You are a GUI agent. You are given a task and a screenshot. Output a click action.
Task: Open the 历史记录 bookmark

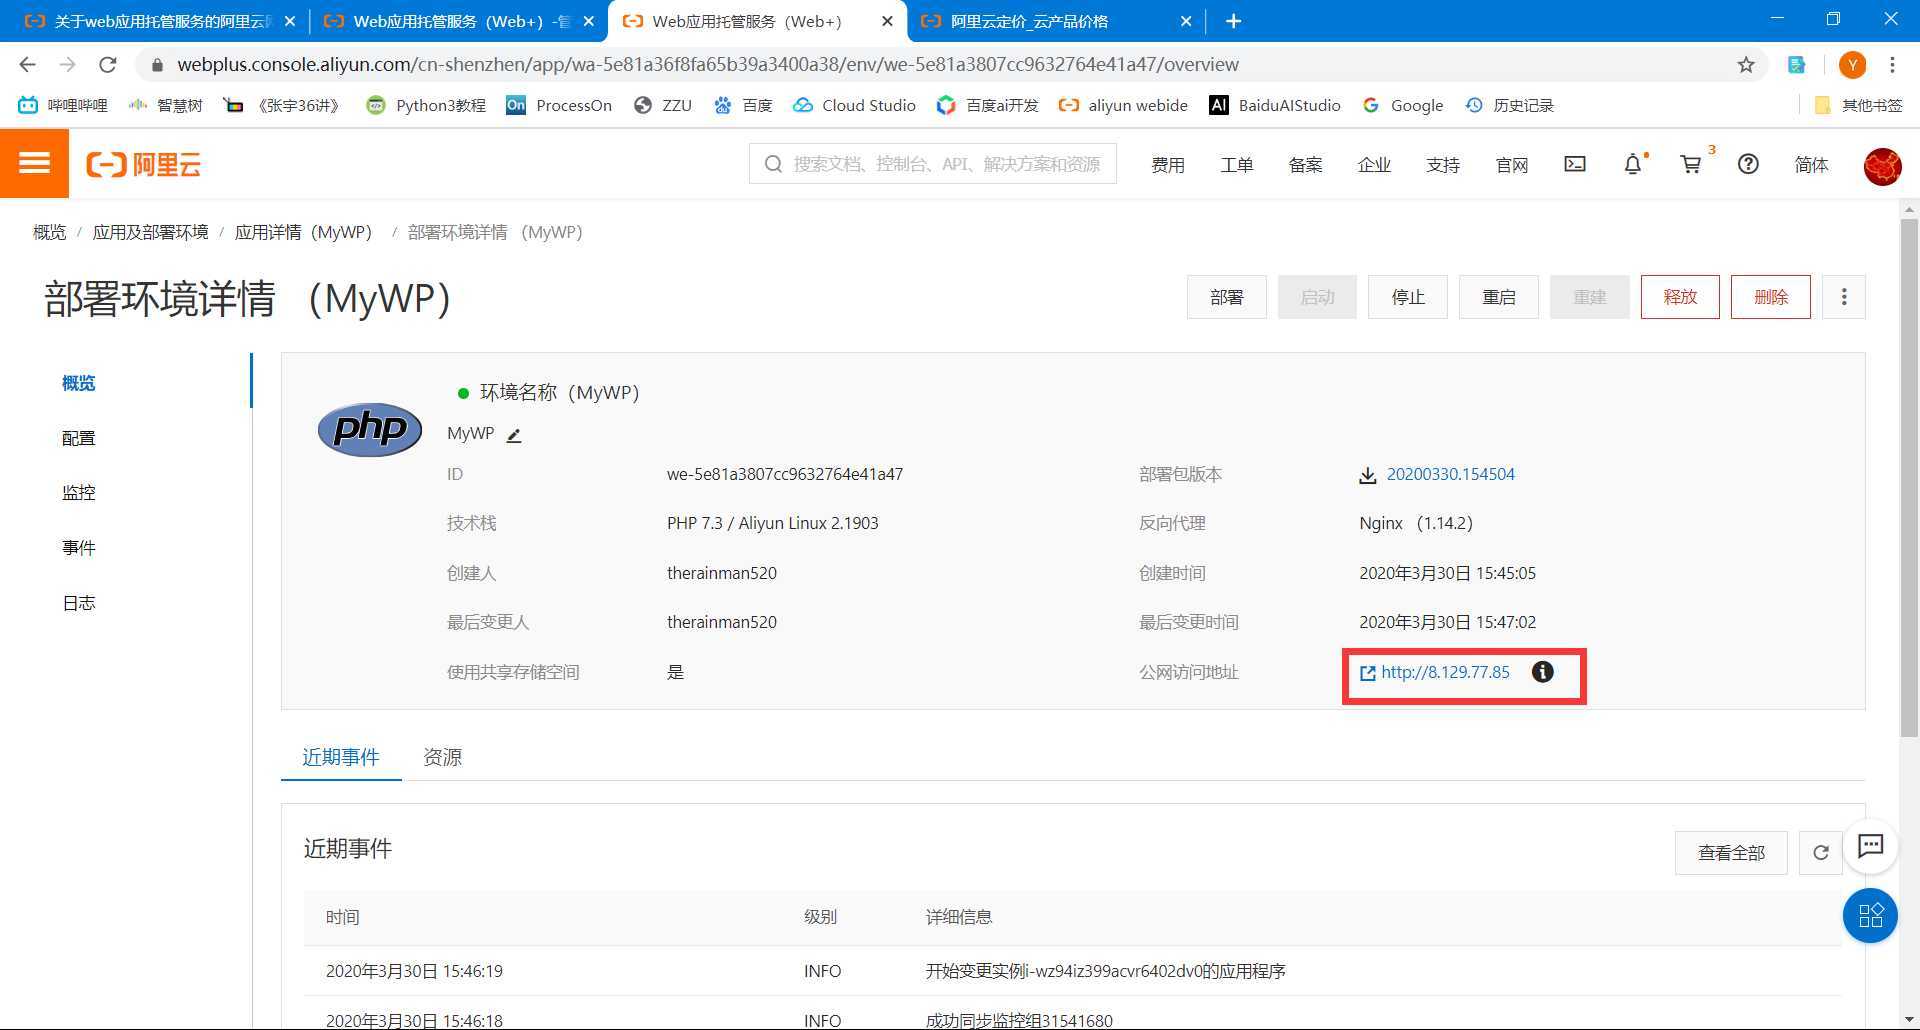[x=1508, y=105]
